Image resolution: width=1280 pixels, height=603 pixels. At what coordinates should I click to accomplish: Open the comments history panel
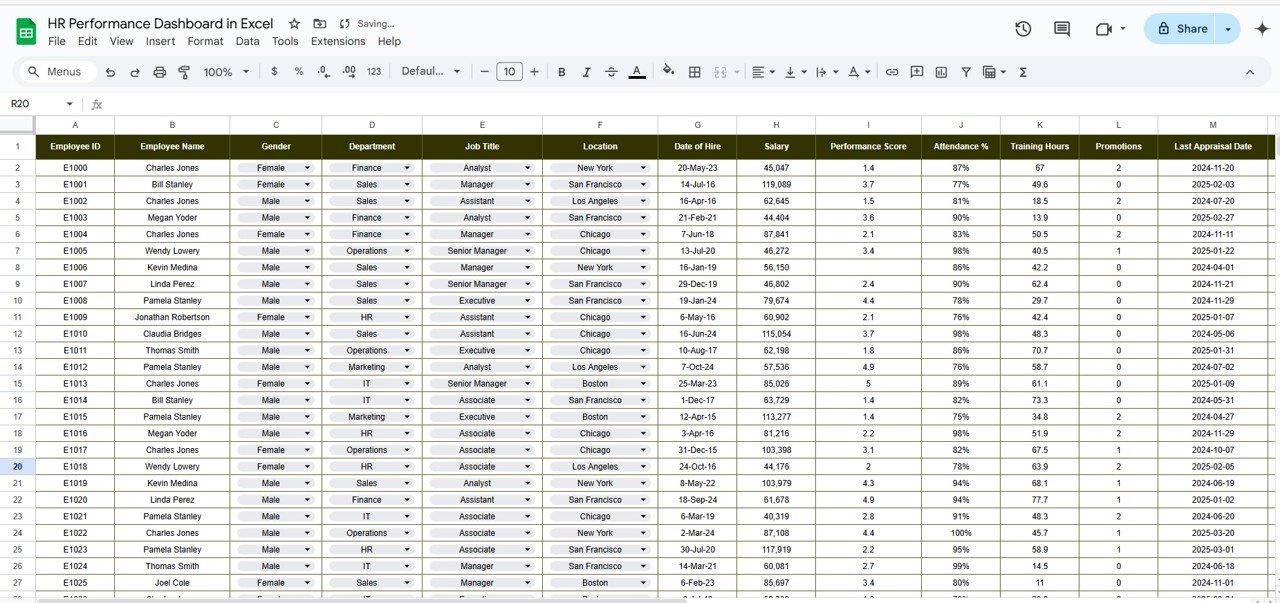[x=1062, y=29]
